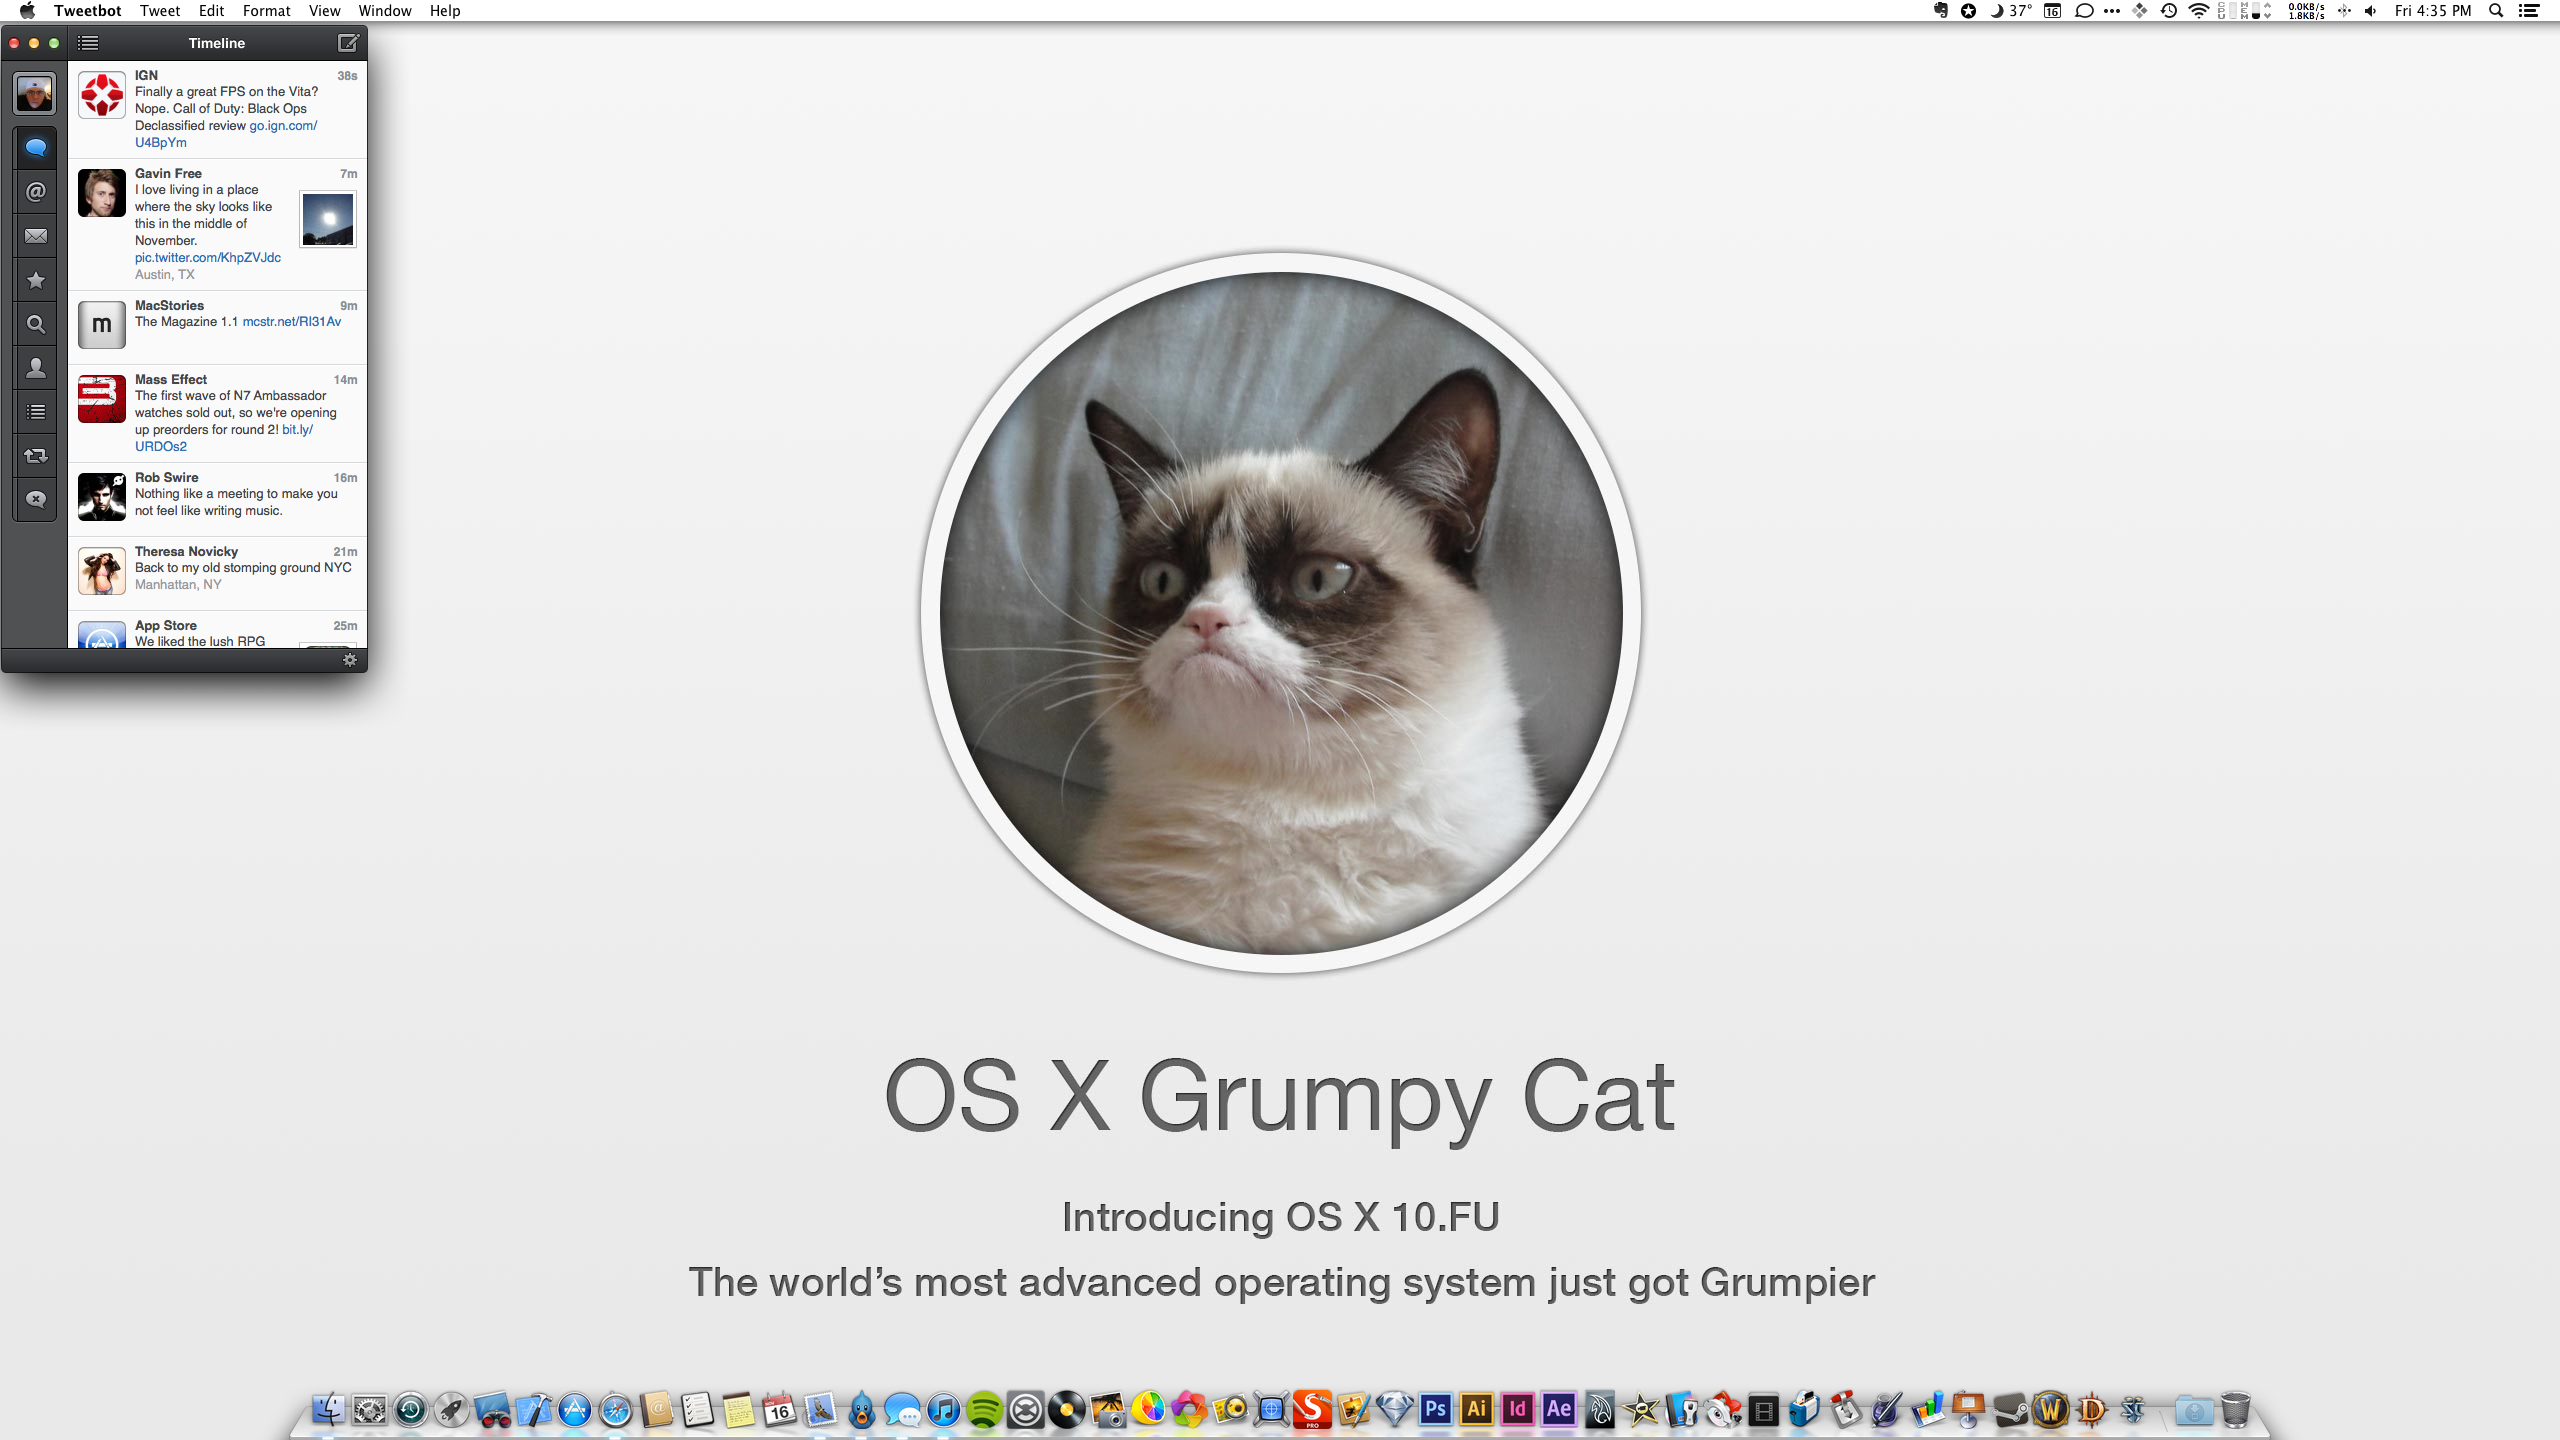Launch Safari from the Dock
This screenshot has width=2560, height=1440.
pos(616,1410)
